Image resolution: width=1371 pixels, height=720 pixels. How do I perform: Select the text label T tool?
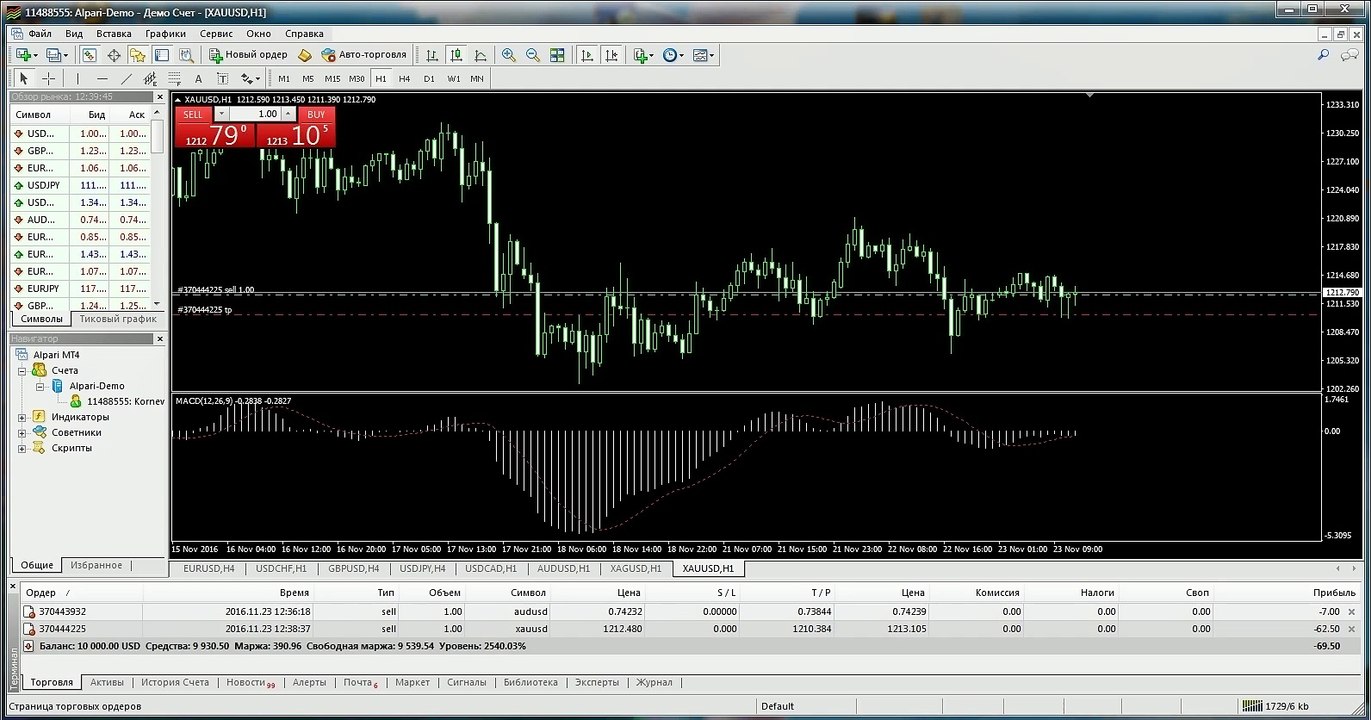pyautogui.click(x=222, y=78)
